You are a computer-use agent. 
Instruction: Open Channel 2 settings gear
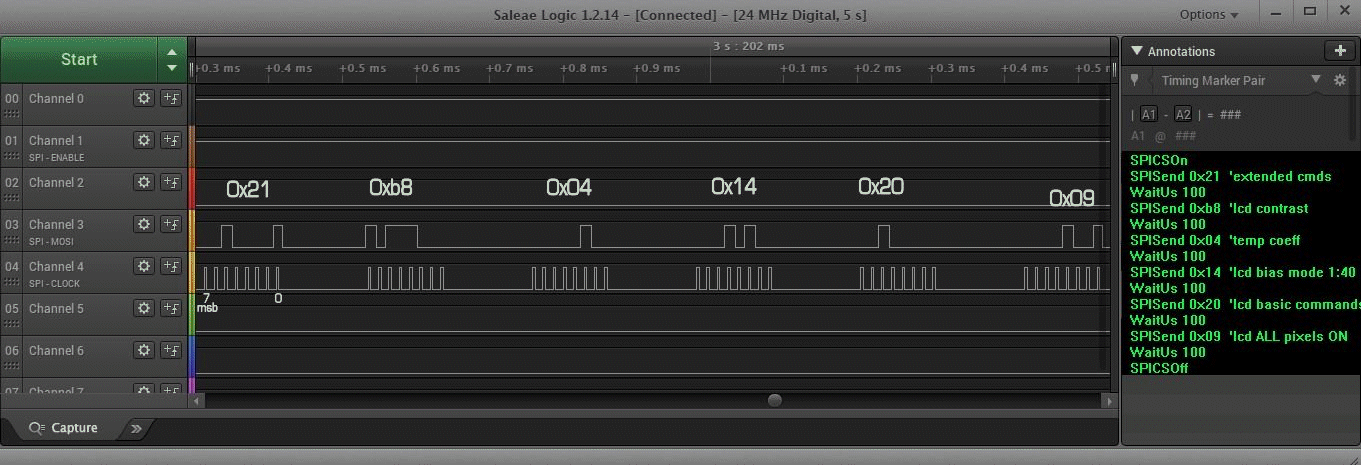(x=144, y=182)
